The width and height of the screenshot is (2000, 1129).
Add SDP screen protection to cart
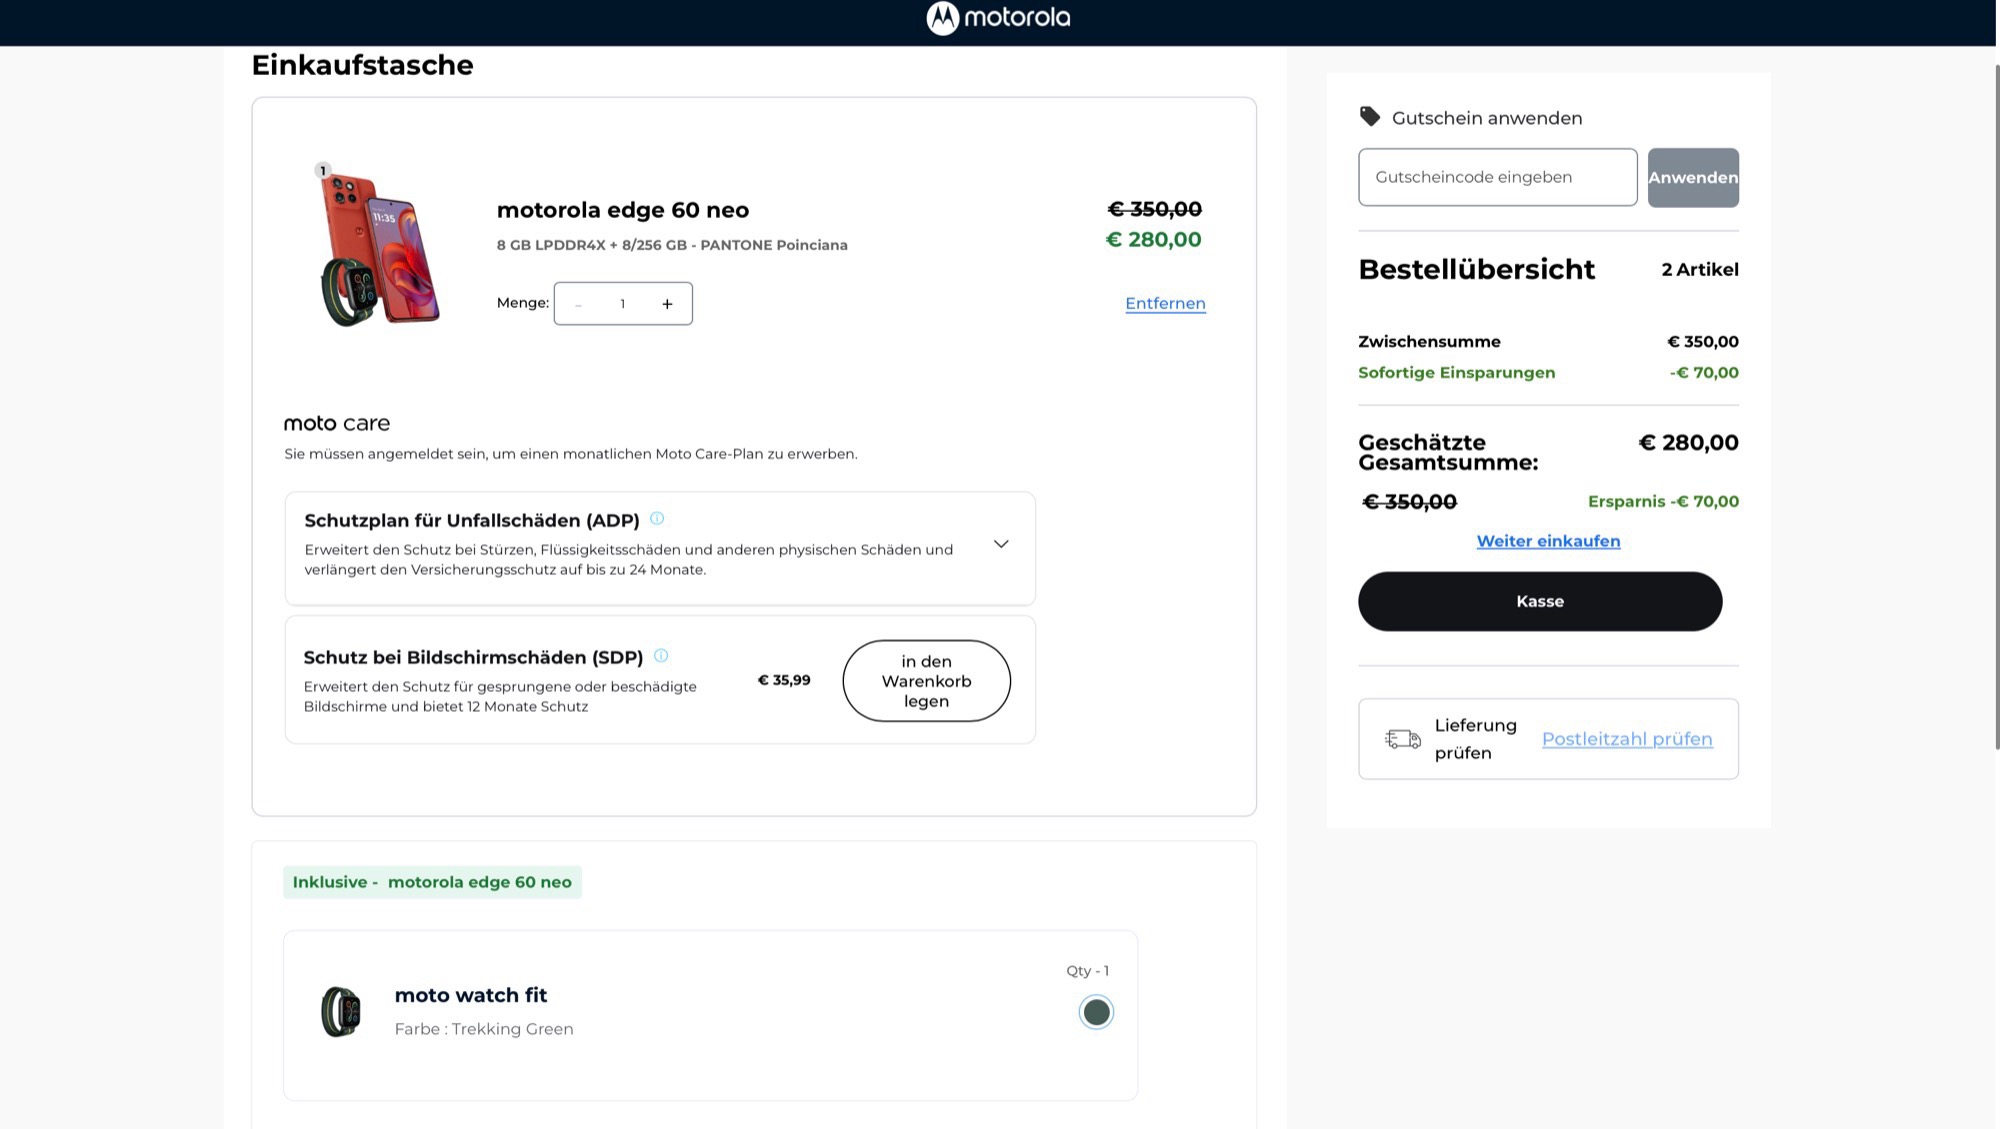tap(927, 681)
